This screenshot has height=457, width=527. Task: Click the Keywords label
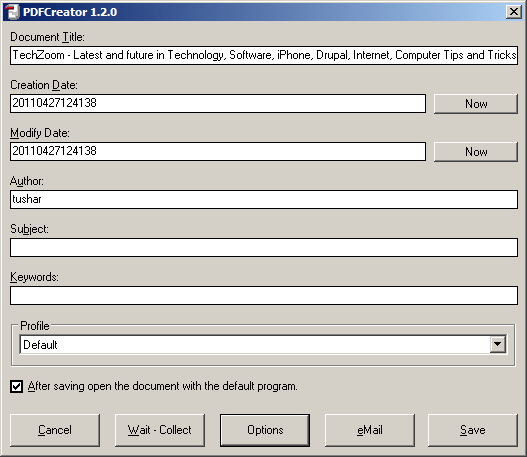(34, 277)
